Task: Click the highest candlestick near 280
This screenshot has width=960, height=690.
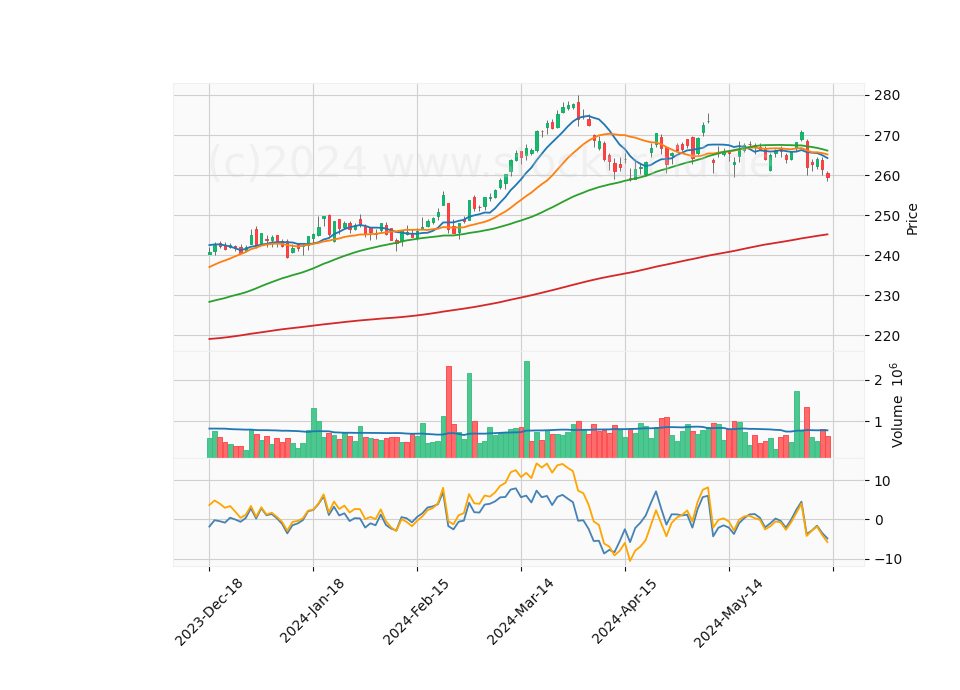Action: (578, 110)
